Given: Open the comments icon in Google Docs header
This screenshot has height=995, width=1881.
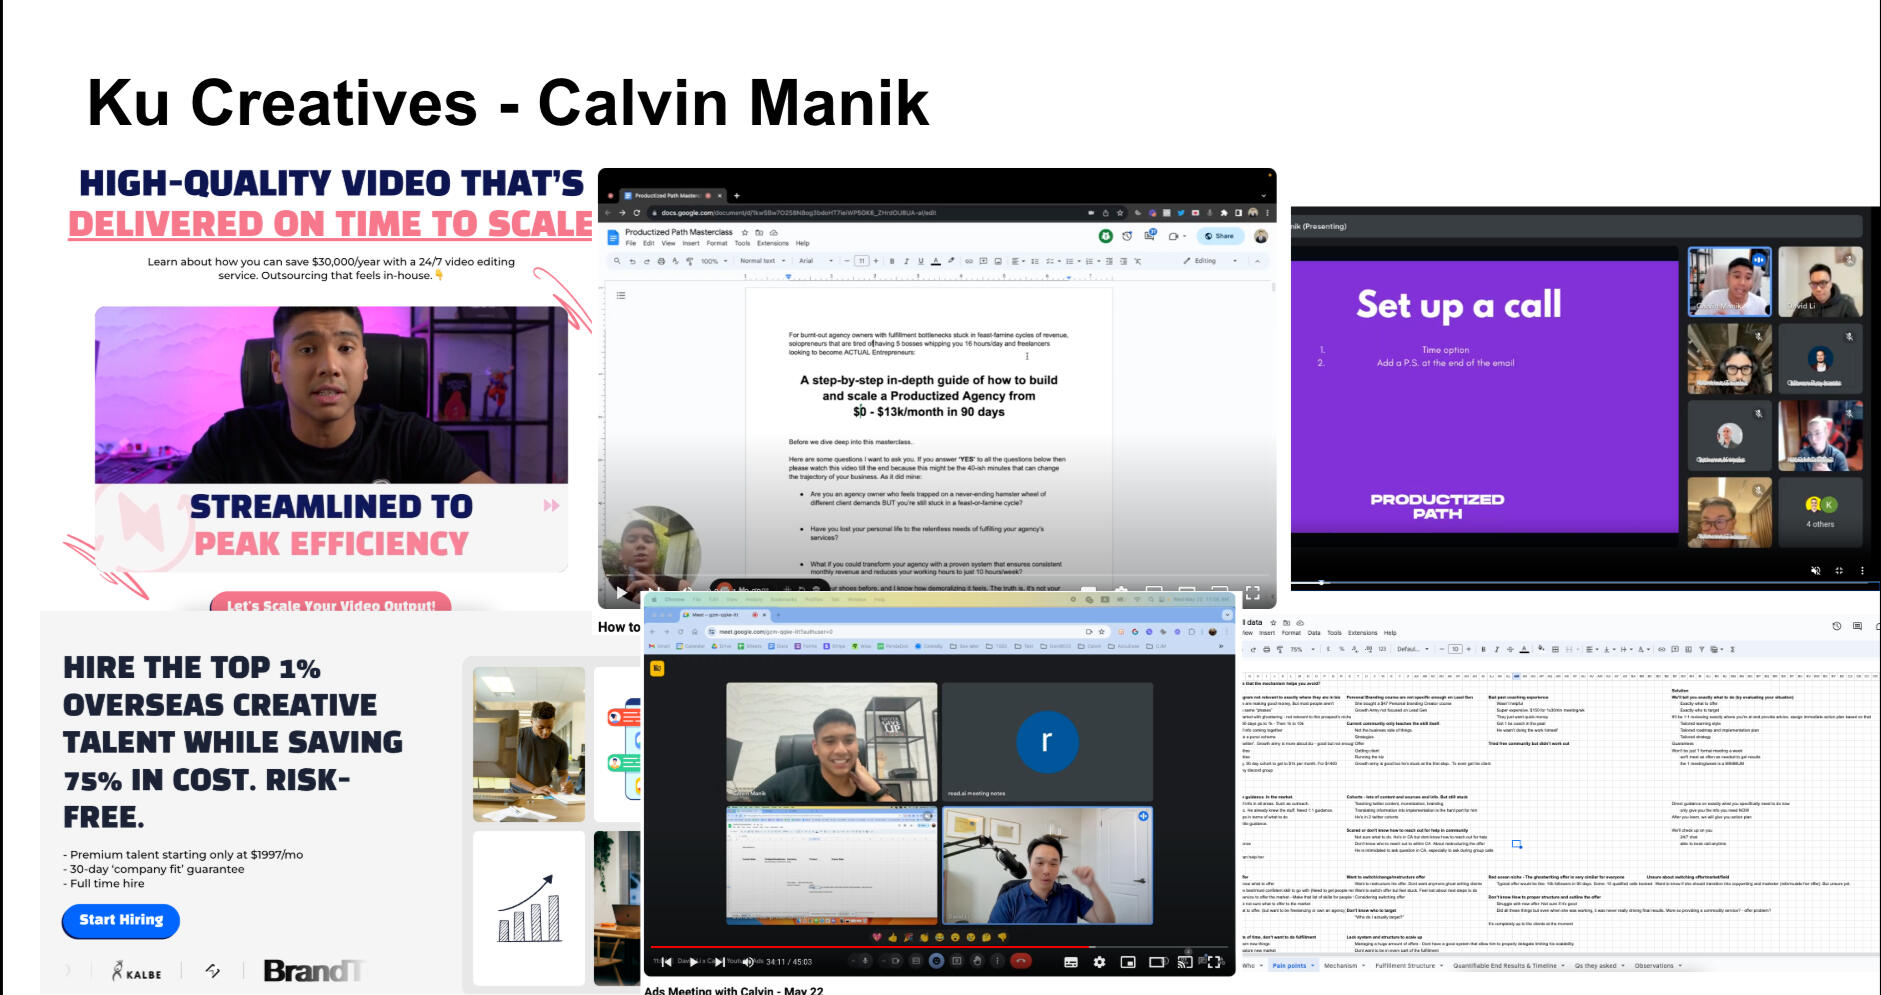Looking at the screenshot, I should [x=1149, y=236].
